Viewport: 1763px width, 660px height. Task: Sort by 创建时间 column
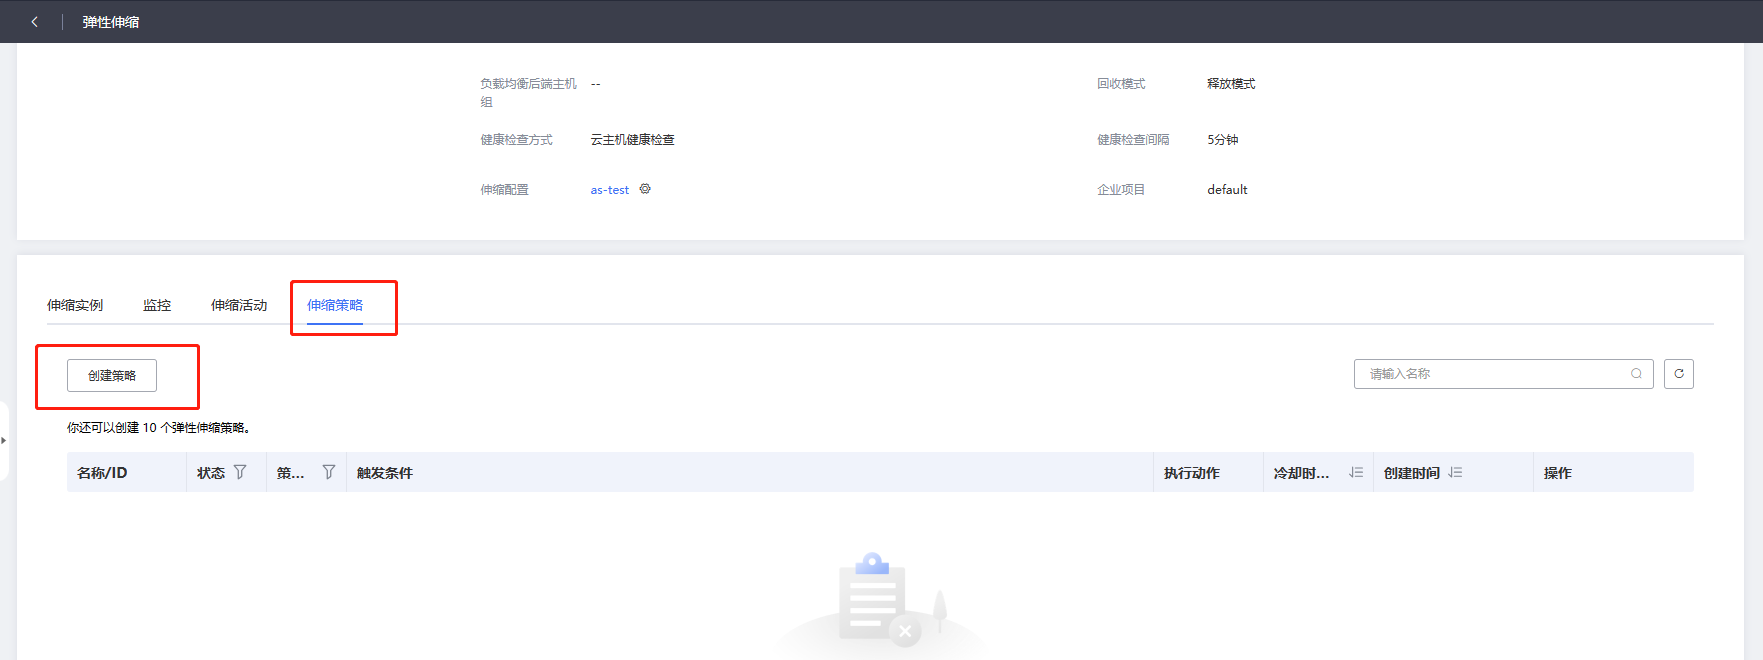pos(1455,473)
